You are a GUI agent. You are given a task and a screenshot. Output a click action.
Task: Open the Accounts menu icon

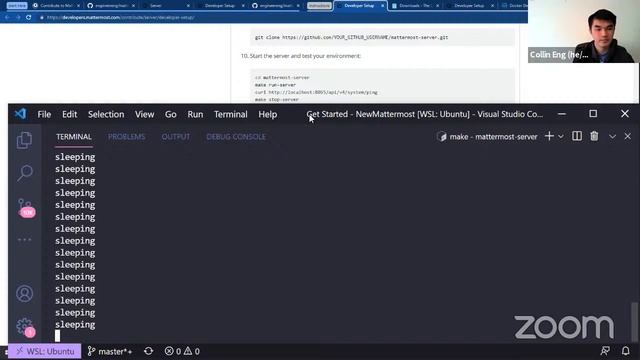[24, 293]
